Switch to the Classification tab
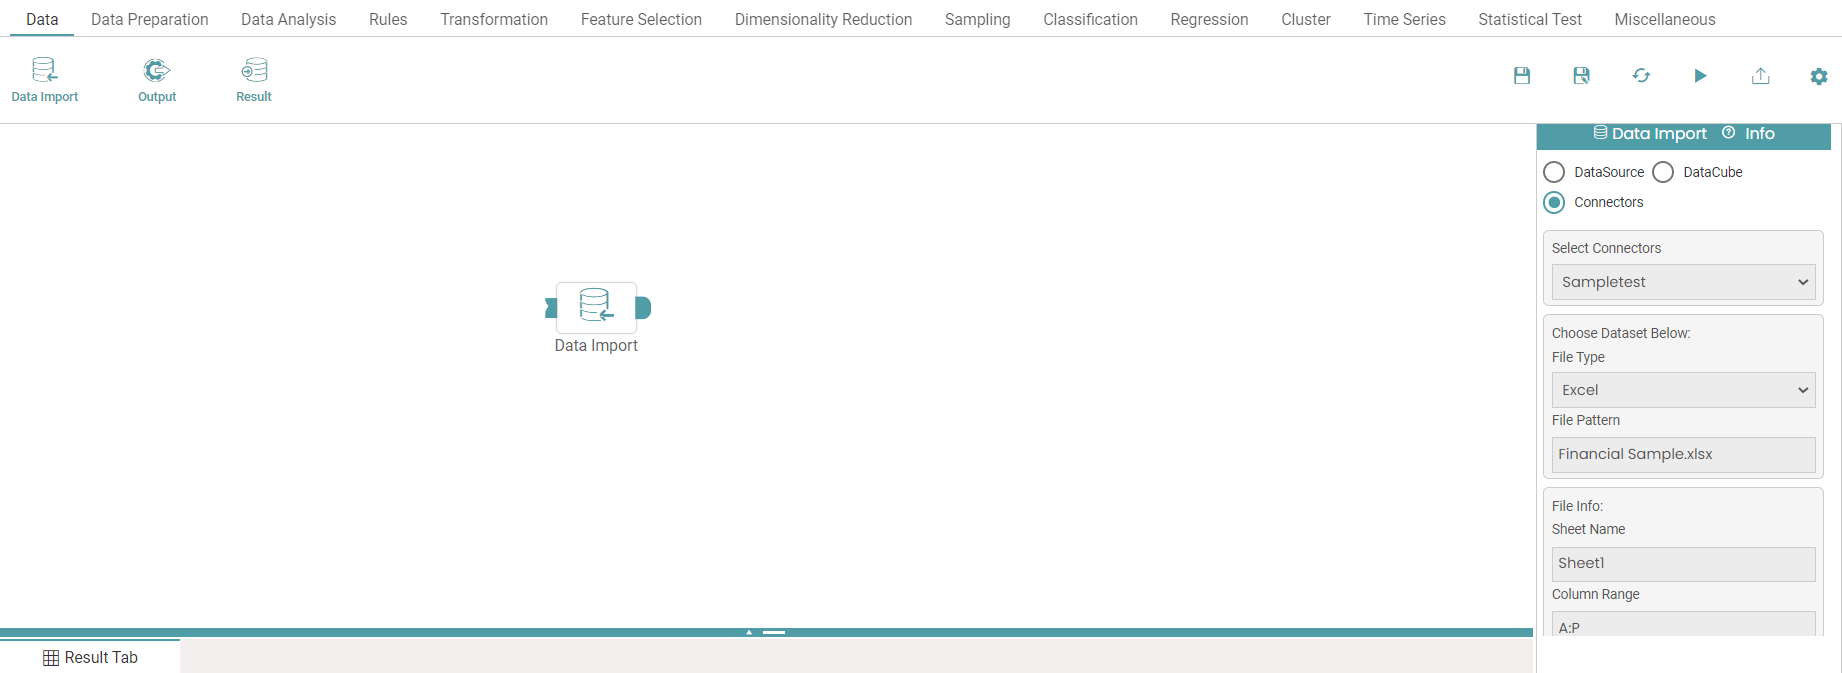 [x=1090, y=19]
